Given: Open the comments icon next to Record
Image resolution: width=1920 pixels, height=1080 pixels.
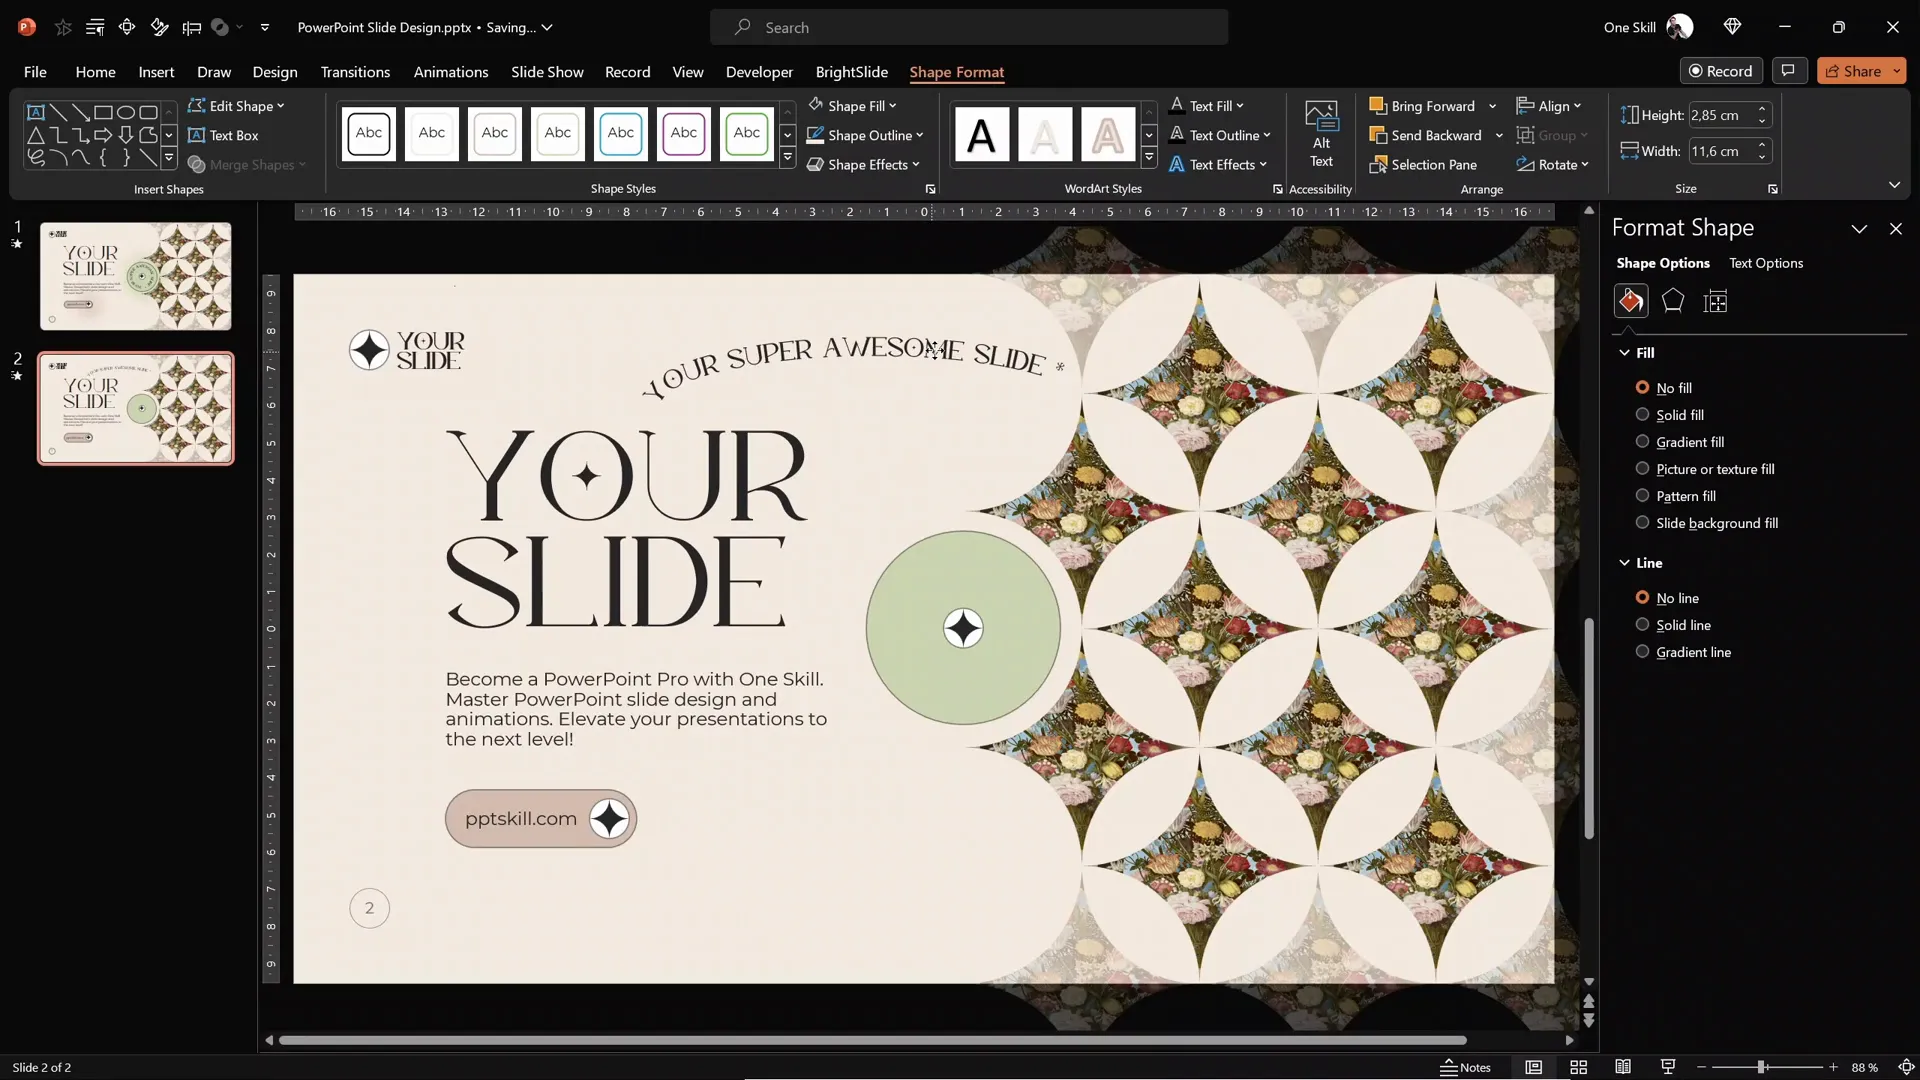Looking at the screenshot, I should pos(1788,71).
